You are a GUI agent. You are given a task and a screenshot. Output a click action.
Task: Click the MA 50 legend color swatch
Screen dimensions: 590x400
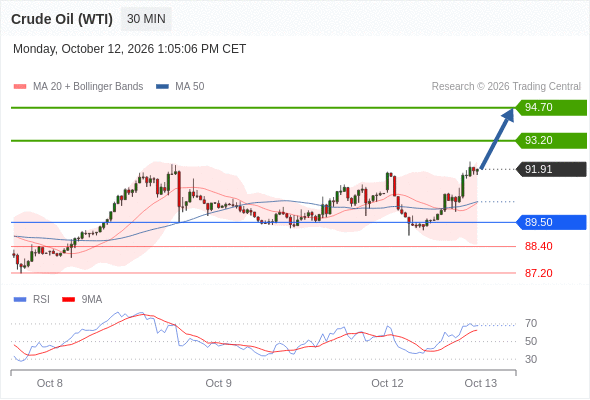pos(162,87)
